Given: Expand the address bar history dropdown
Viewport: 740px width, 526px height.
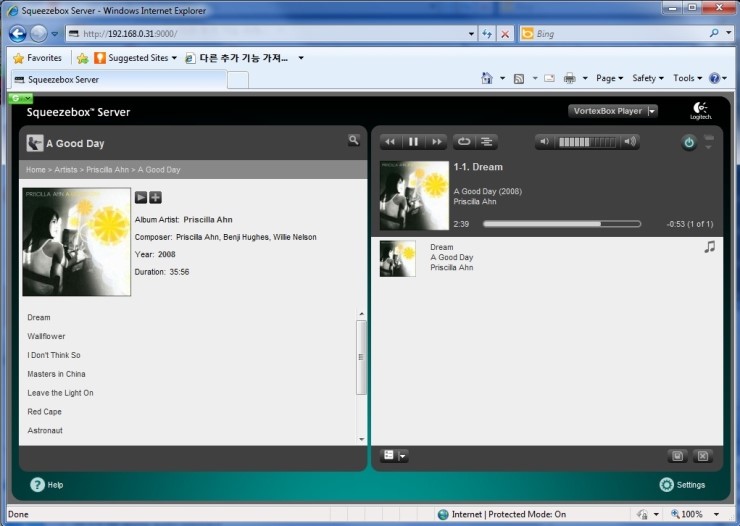Looking at the screenshot, I should 471,34.
